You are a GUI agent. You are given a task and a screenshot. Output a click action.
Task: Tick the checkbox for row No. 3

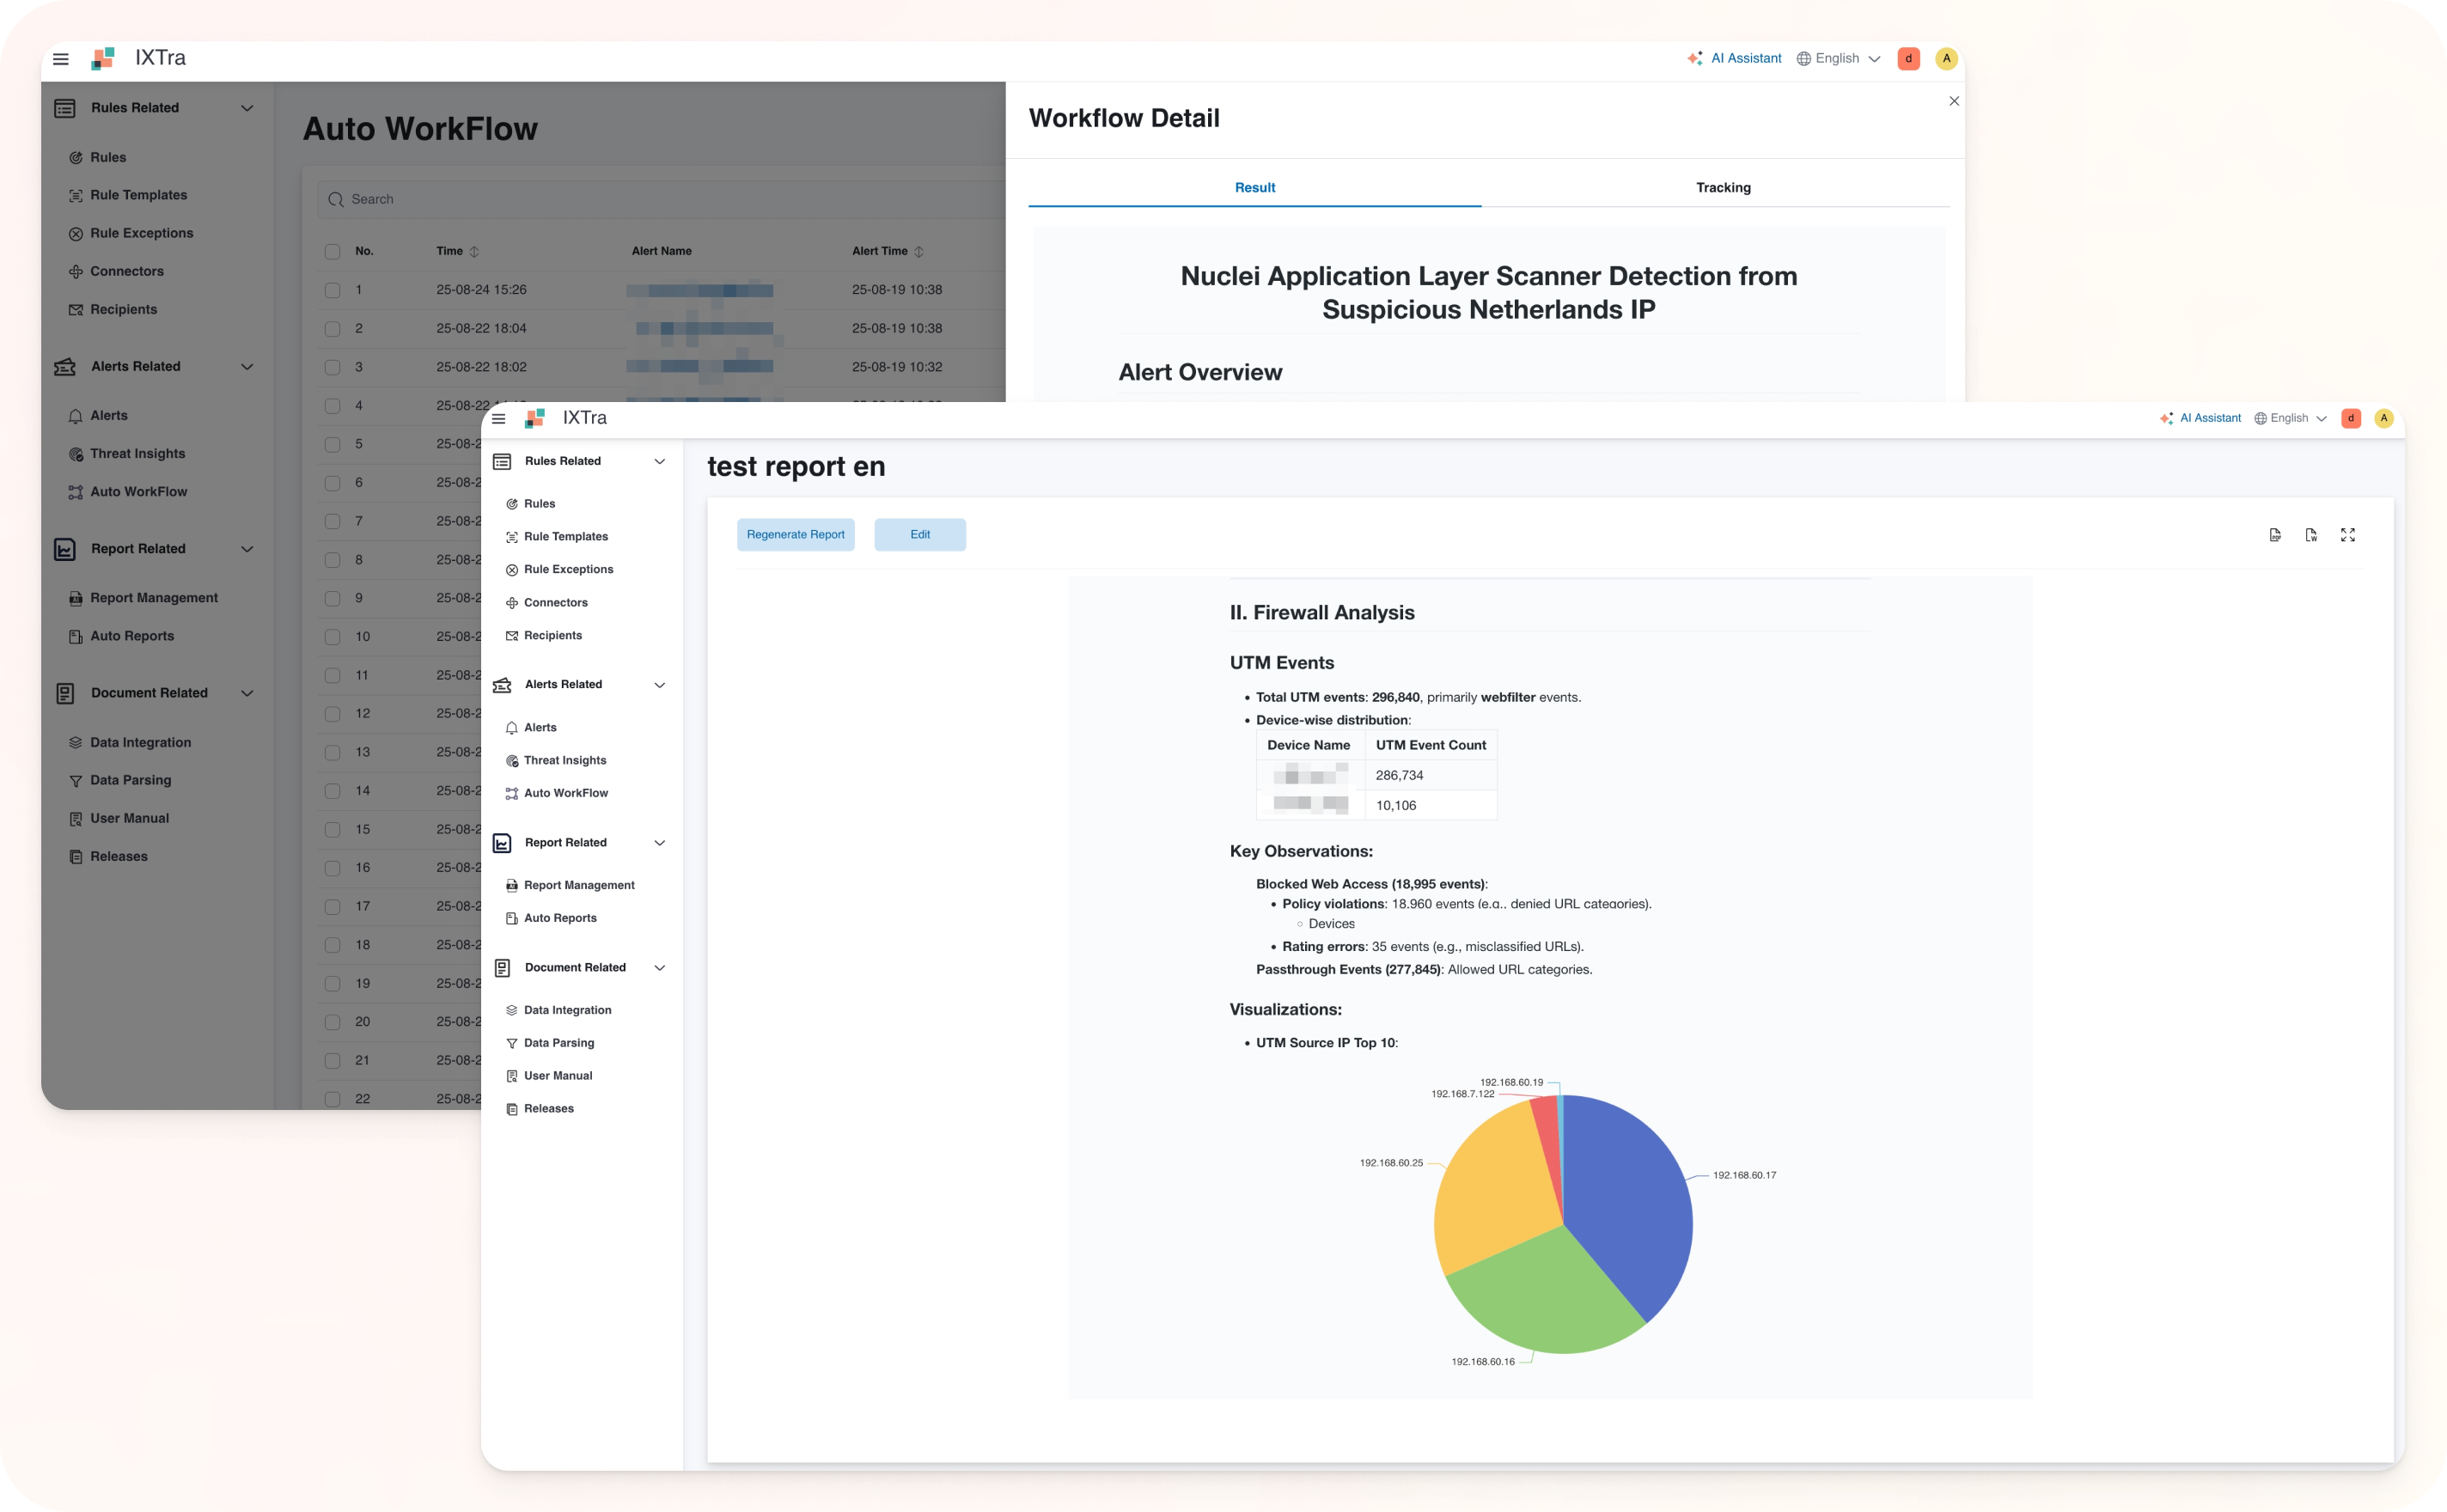(332, 367)
